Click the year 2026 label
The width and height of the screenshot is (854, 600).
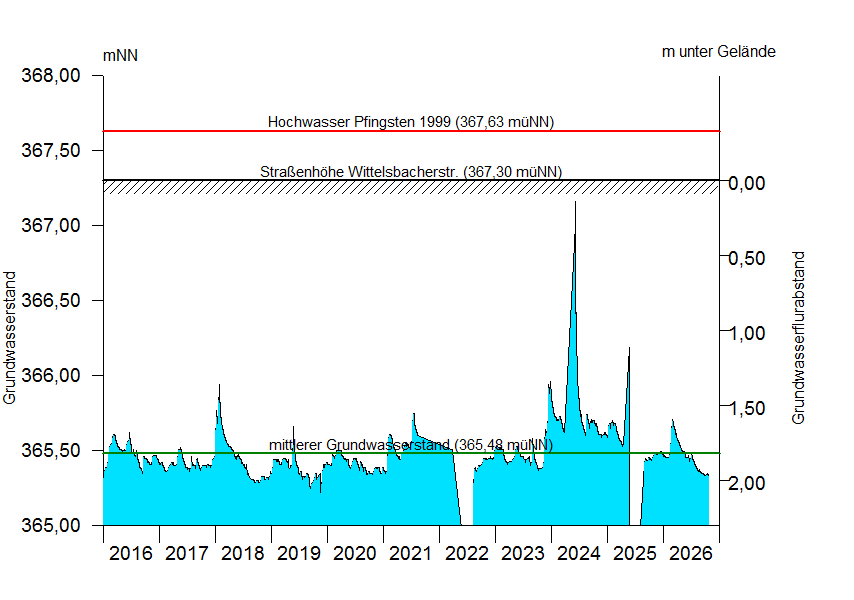point(691,554)
